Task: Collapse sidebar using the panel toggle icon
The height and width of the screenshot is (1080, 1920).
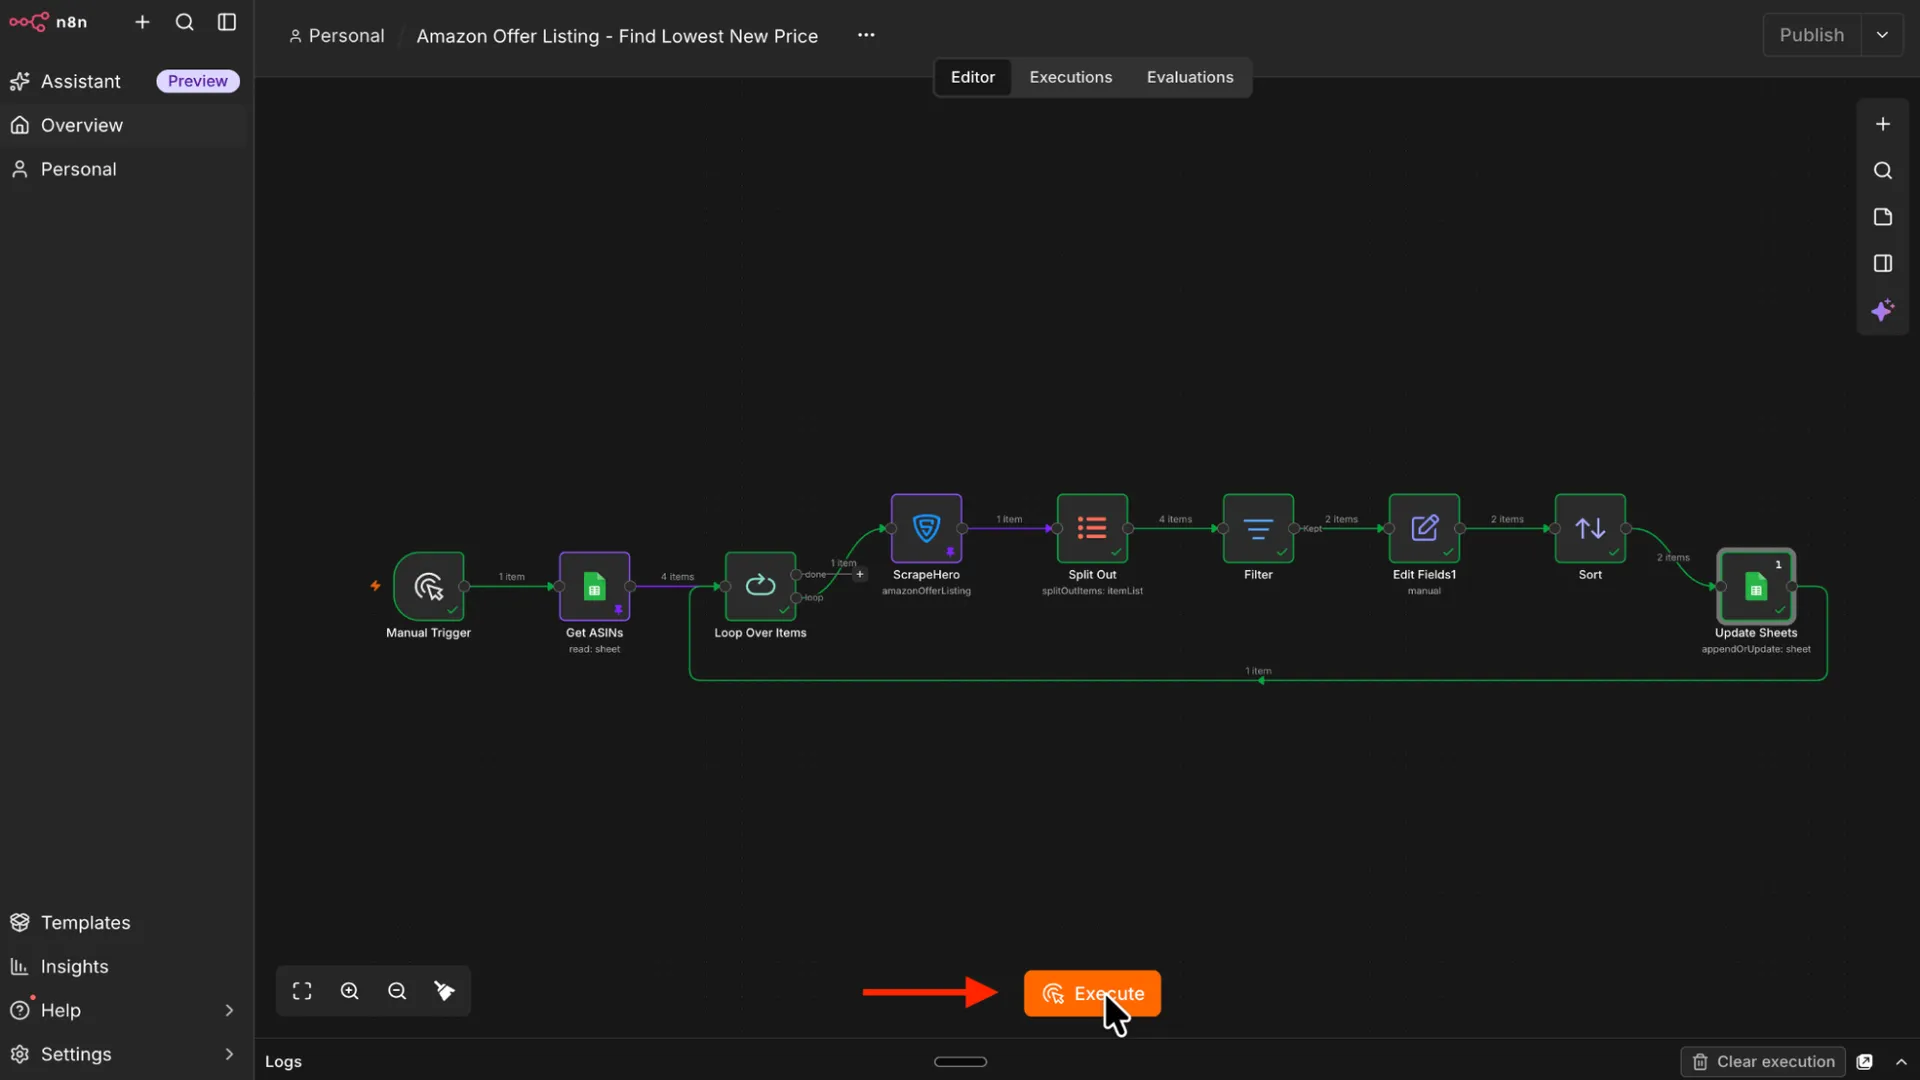Action: click(227, 22)
